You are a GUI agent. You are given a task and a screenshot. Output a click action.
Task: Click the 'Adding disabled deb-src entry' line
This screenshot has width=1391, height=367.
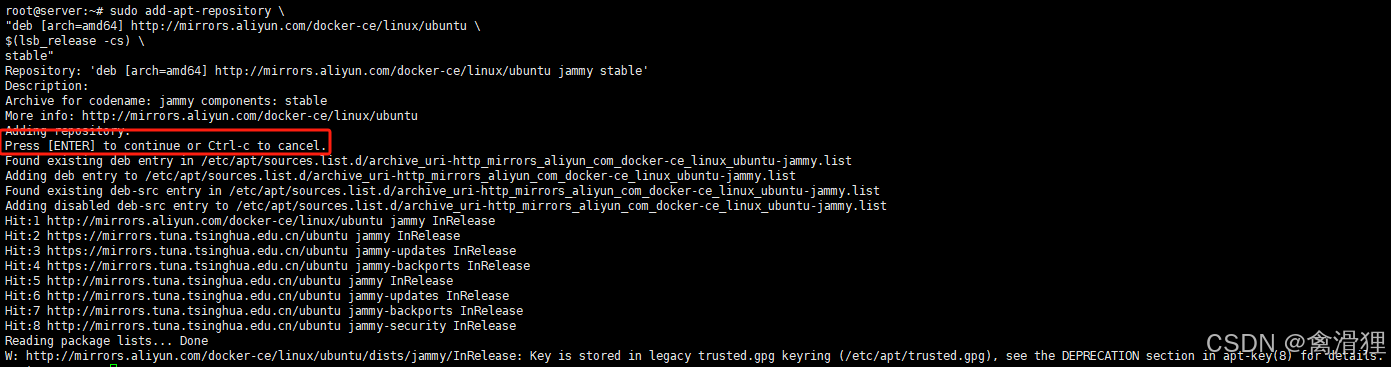point(446,206)
